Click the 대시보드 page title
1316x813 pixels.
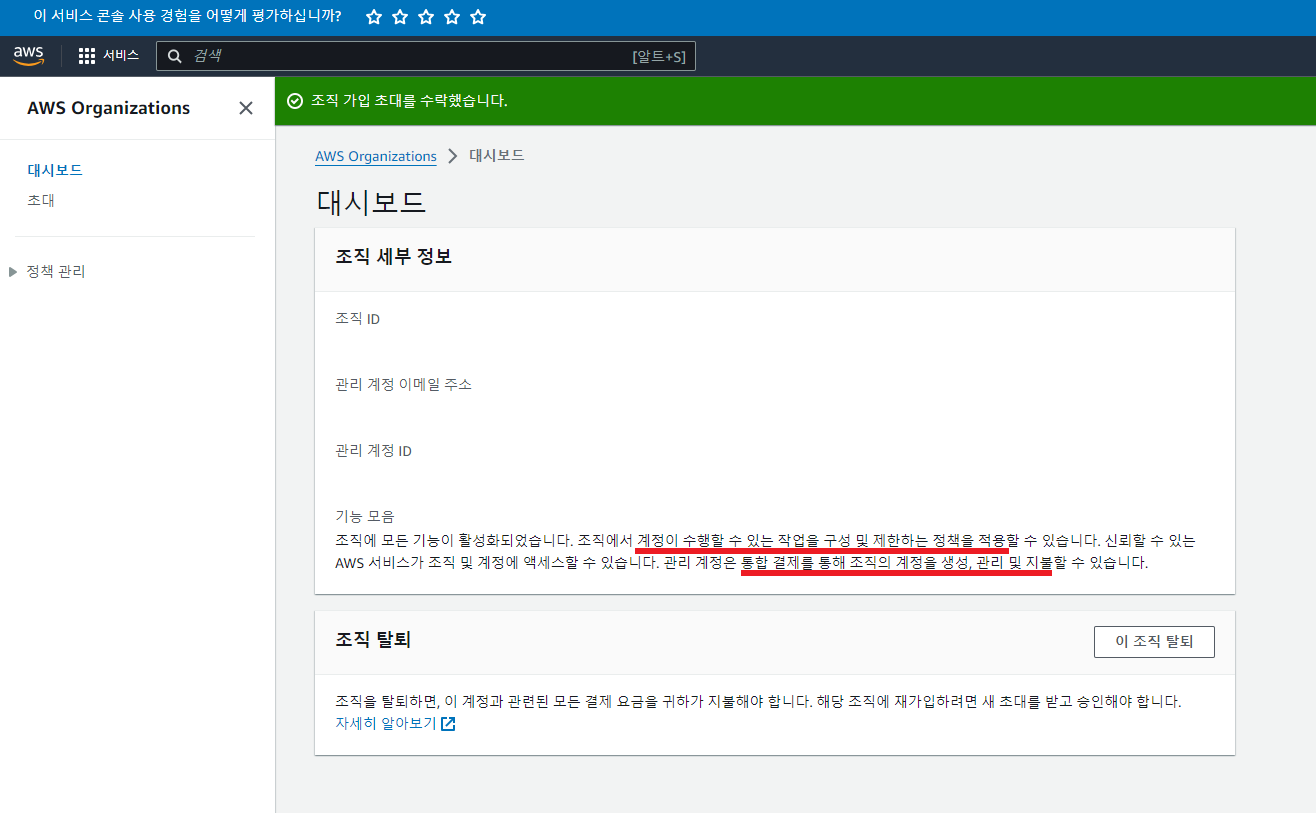point(371,202)
